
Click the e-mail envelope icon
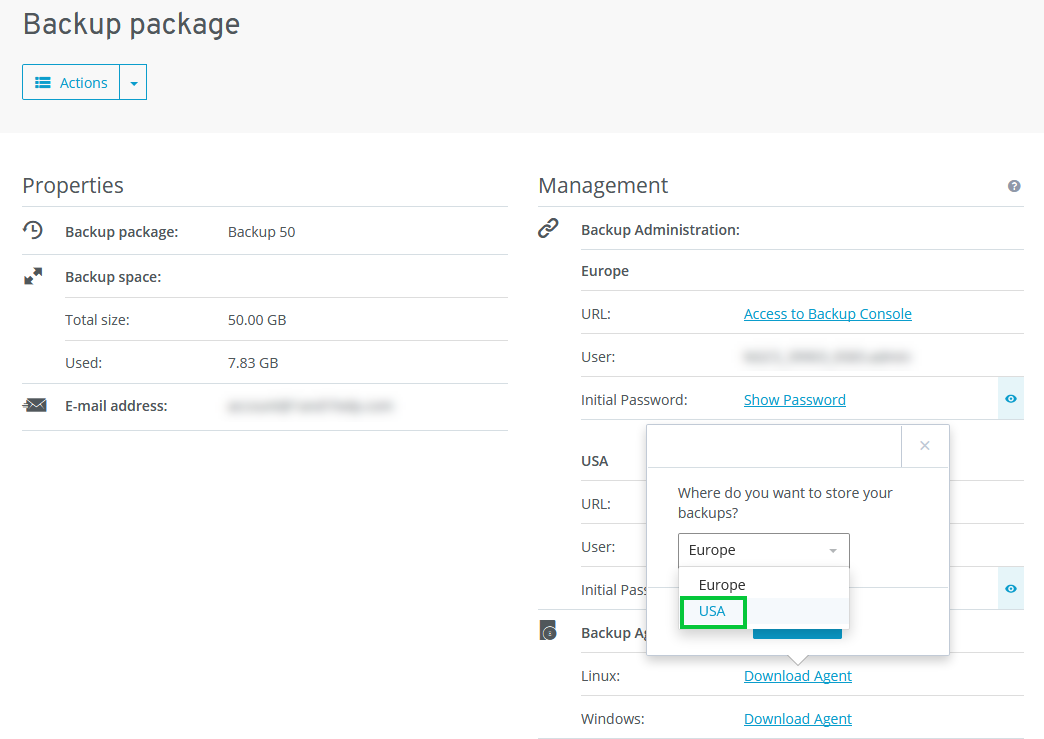(x=35, y=405)
